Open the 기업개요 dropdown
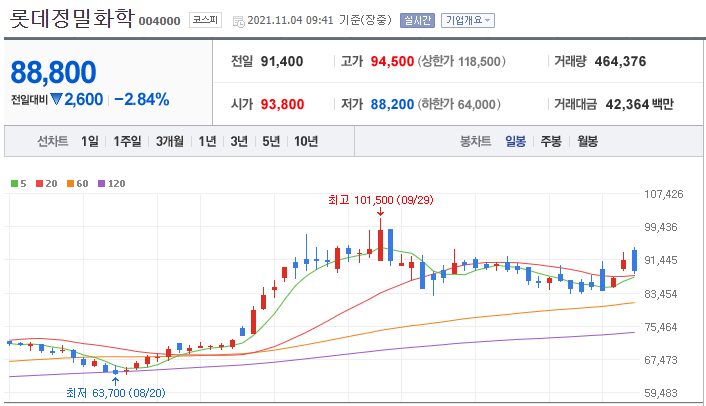This screenshot has height=406, width=706. click(468, 20)
